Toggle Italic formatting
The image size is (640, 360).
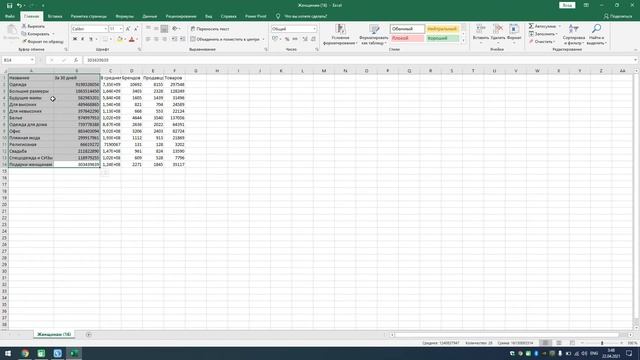[x=82, y=39]
